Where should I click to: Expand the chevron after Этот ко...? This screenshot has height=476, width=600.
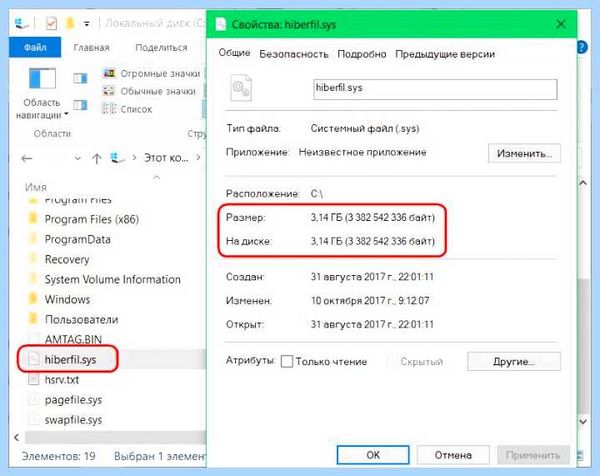pyautogui.click(x=198, y=157)
